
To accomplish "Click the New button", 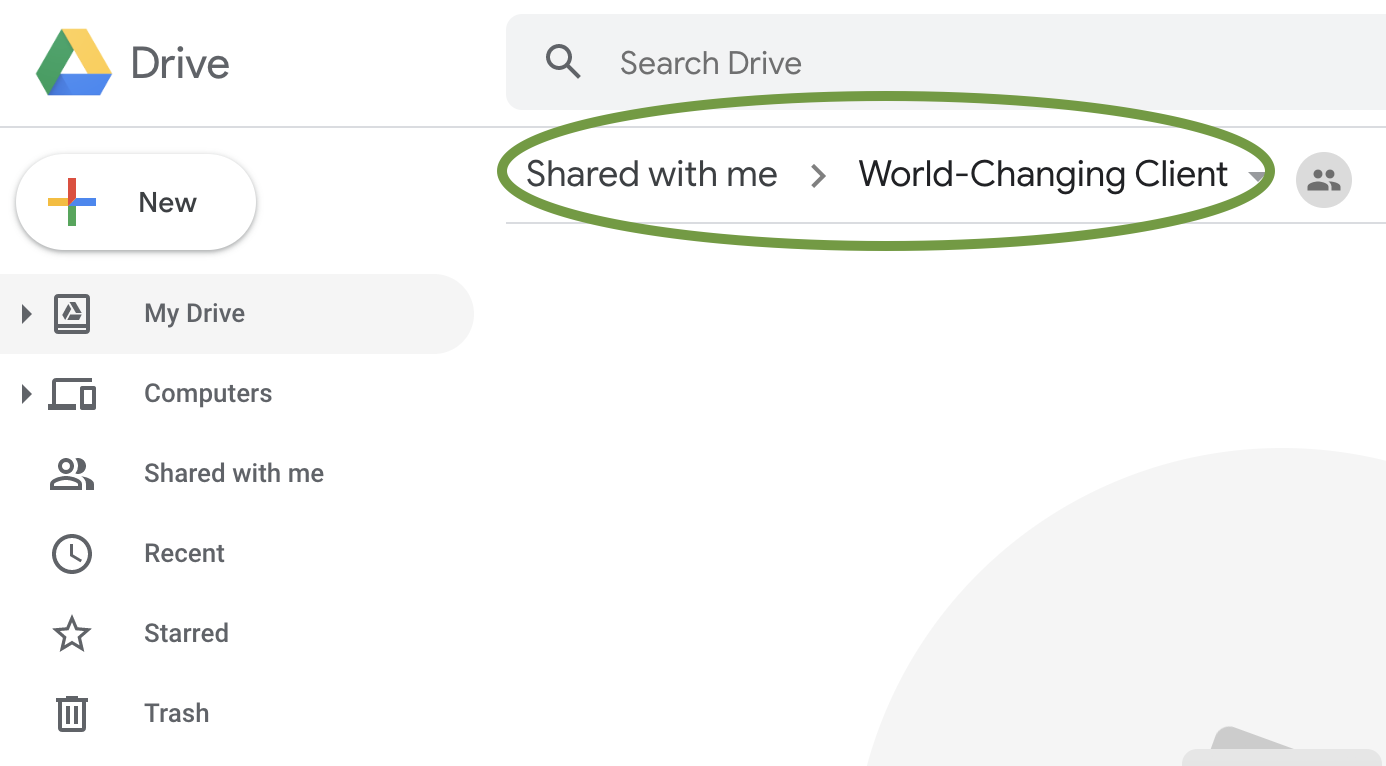I will [x=136, y=202].
